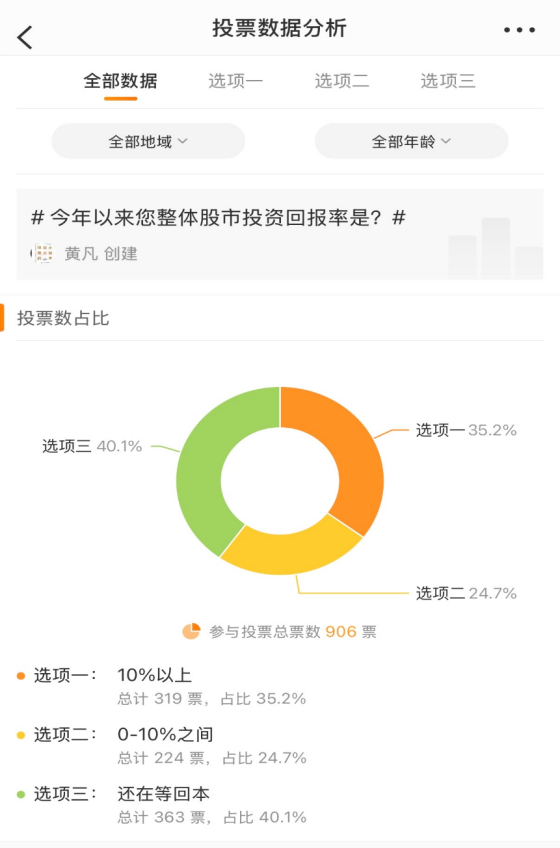This screenshot has height=848, width=560.
Task: Tap the yellow dot for 选项二
Action: pyautogui.click(x=21, y=735)
